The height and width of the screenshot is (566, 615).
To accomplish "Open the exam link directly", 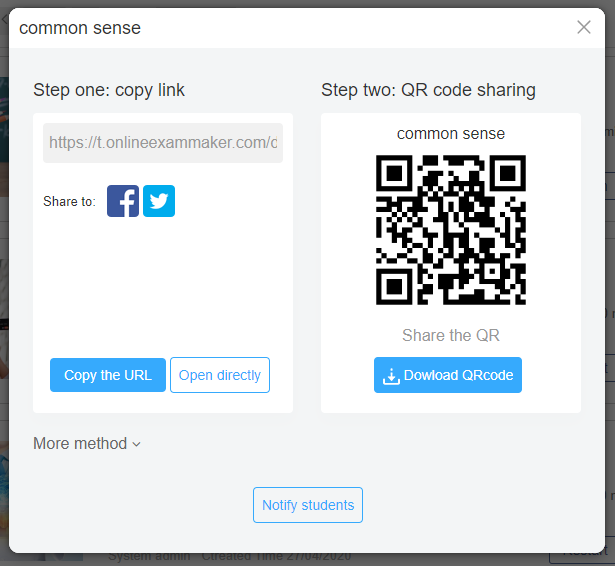I will point(220,375).
